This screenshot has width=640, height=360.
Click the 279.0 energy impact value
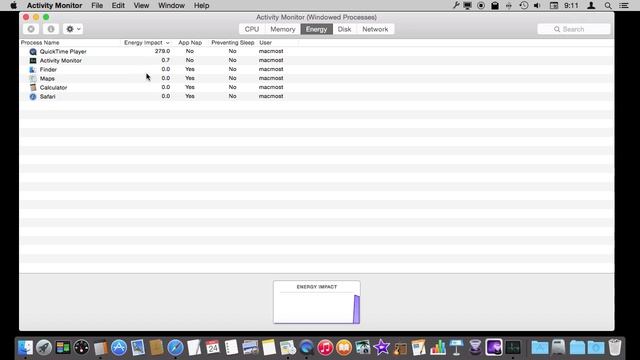click(x=162, y=51)
